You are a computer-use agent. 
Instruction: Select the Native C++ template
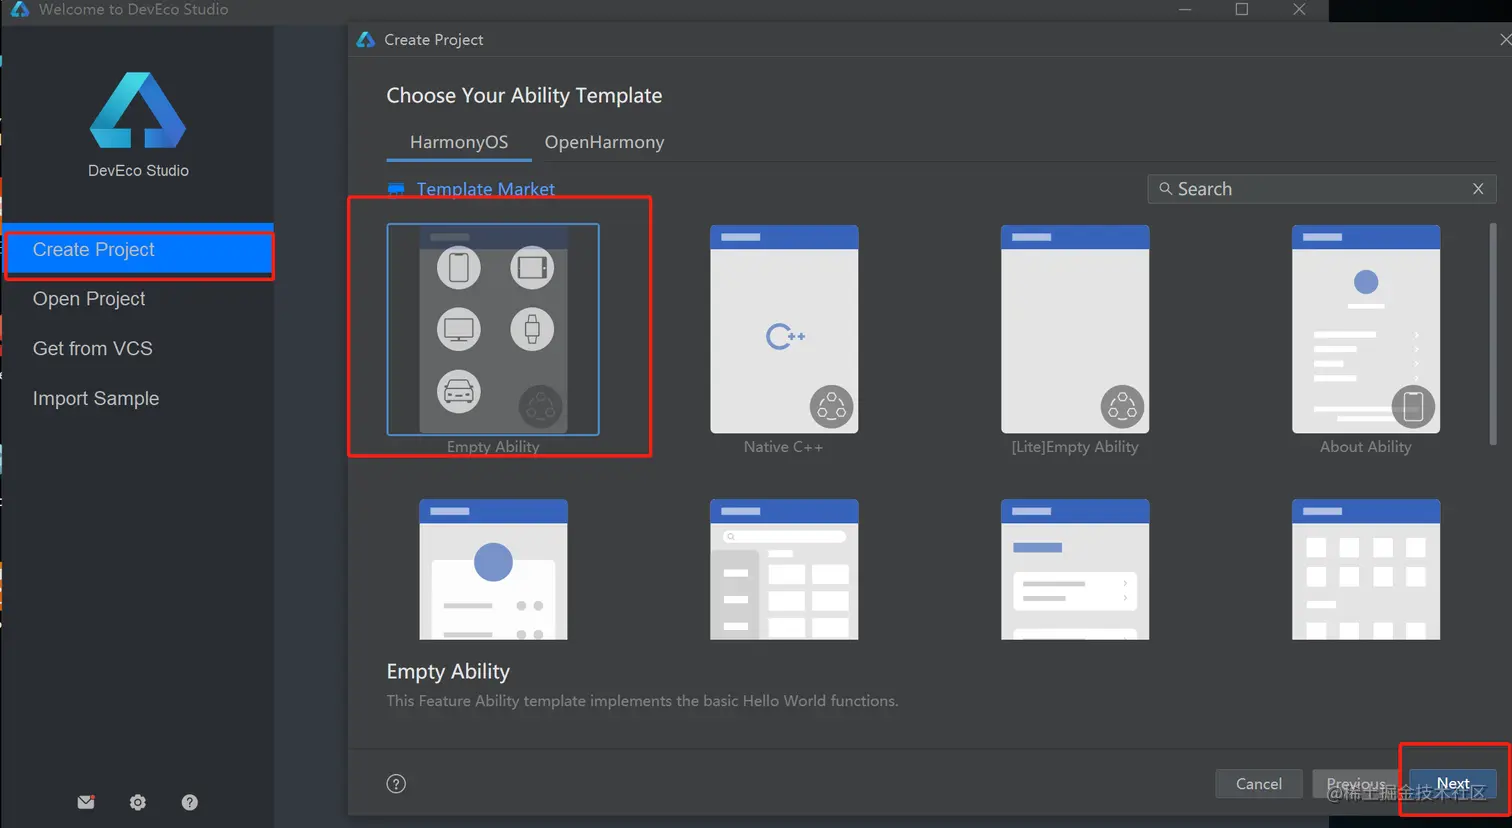click(784, 330)
